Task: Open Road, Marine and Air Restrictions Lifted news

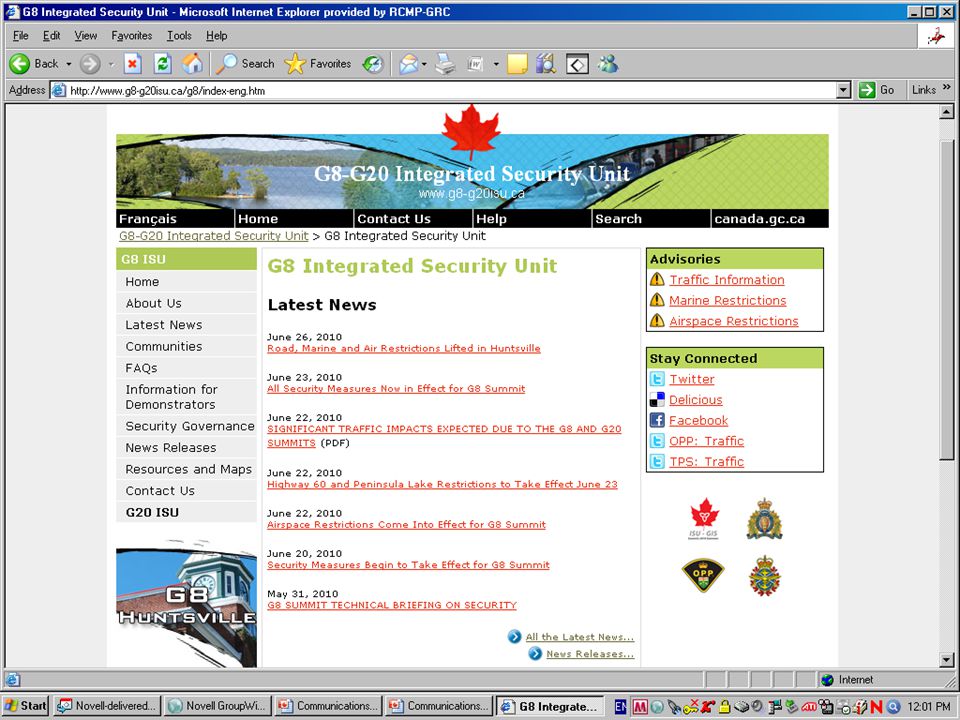Action: pyautogui.click(x=403, y=348)
